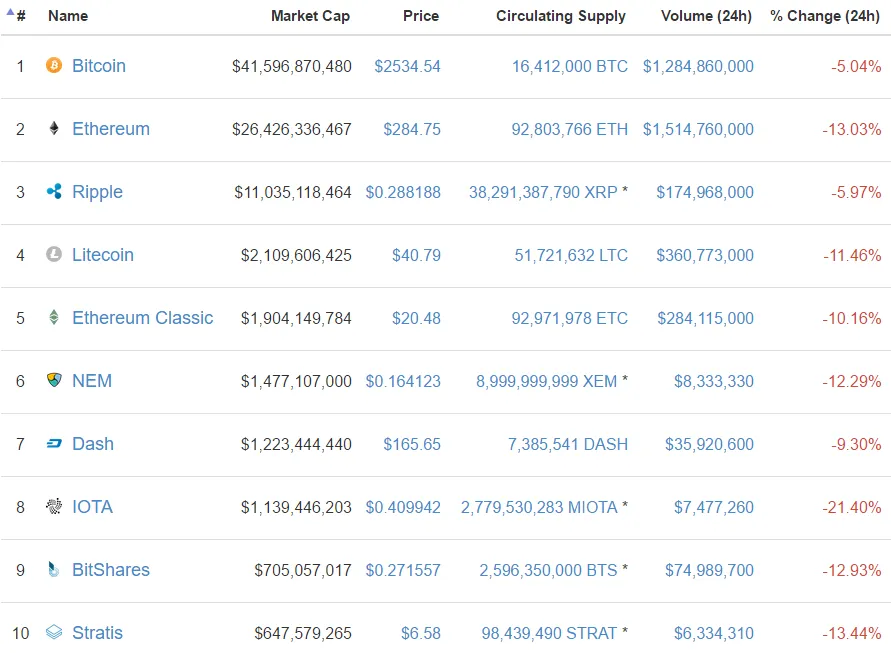The height and width of the screenshot is (653, 891).
Task: Select Bitcoin market cap $41,596,870,480
Action: pyautogui.click(x=292, y=66)
